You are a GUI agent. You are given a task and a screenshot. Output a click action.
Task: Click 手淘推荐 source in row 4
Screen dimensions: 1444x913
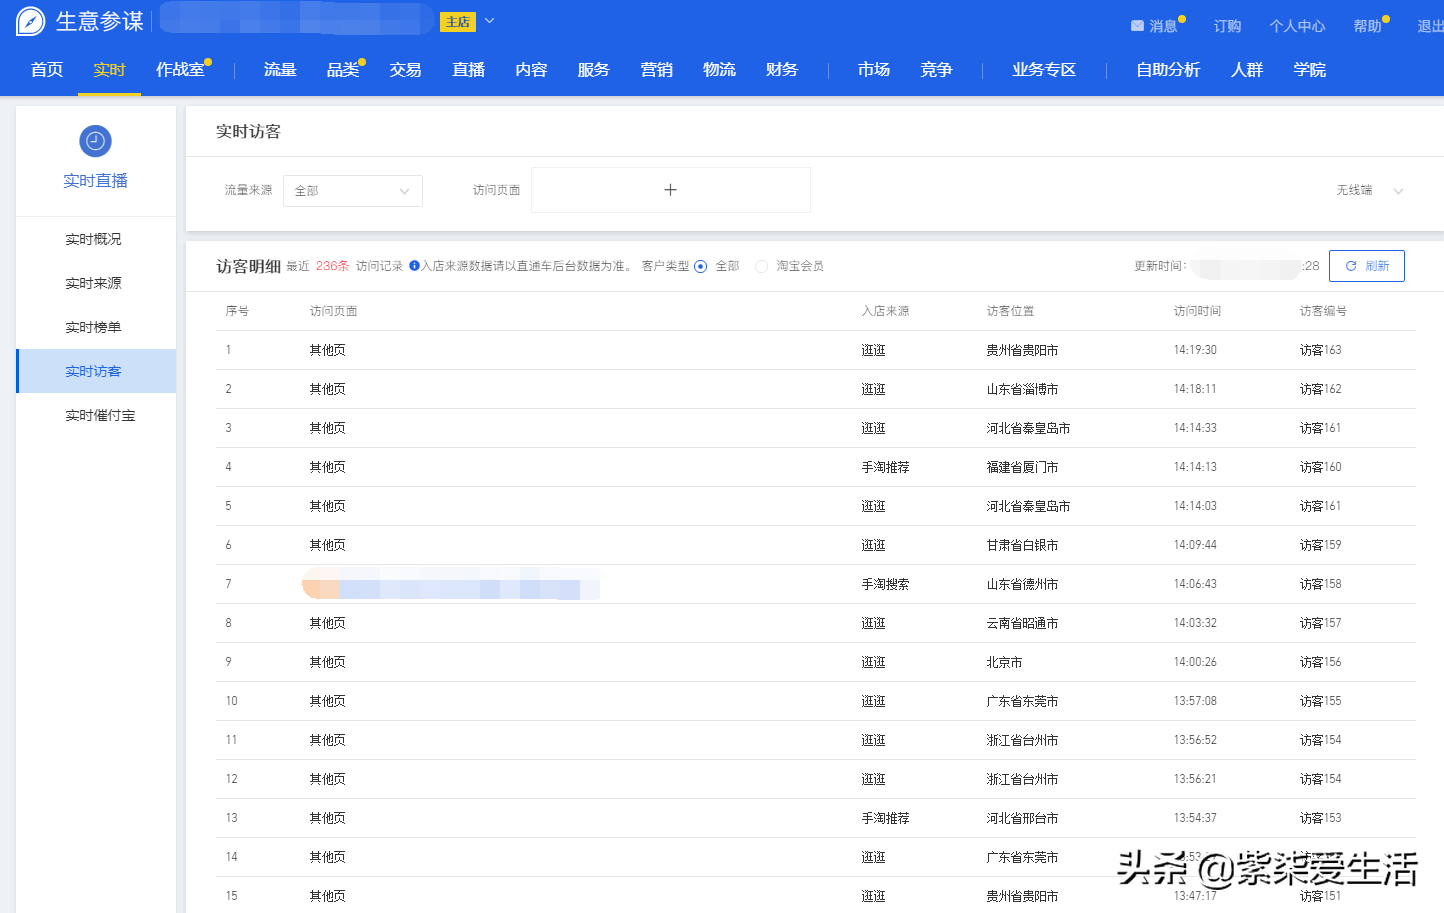885,467
